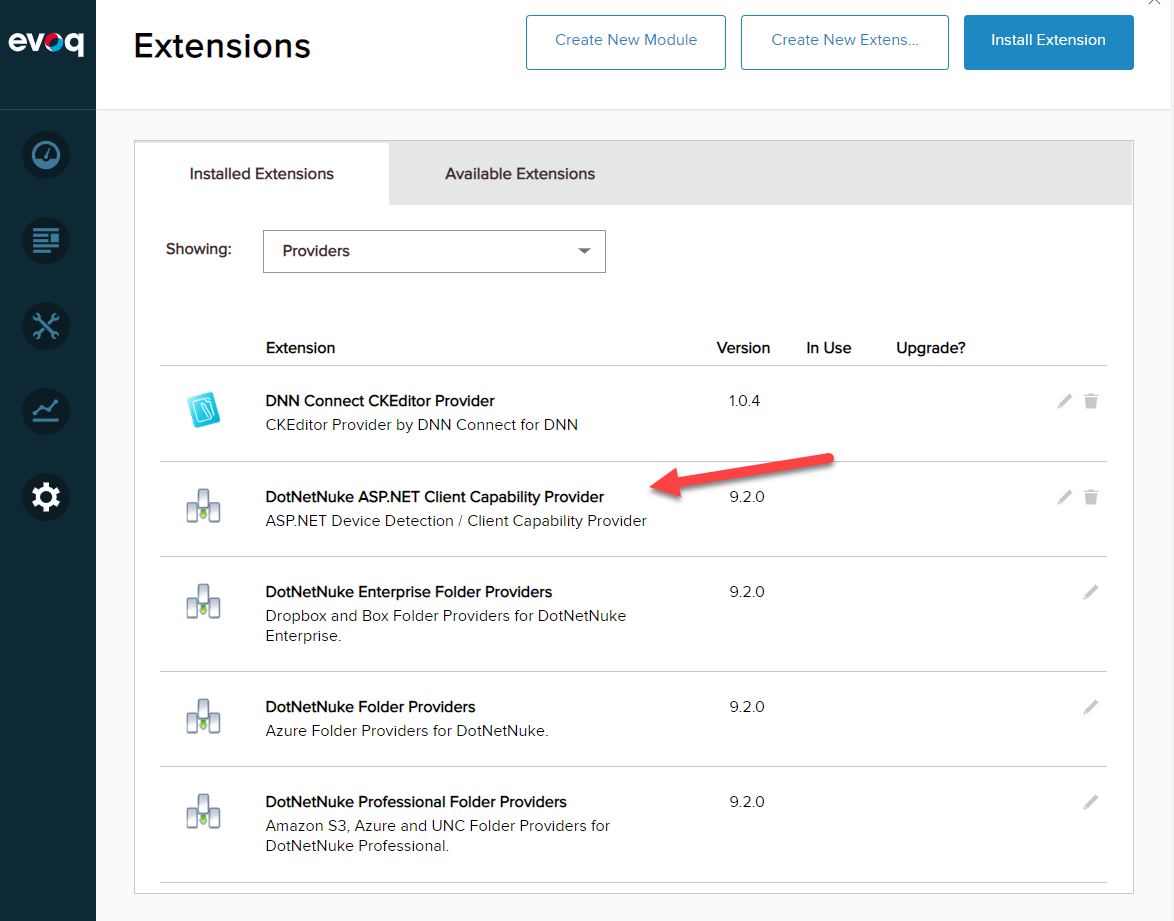
Task: Open the Analytics chart icon in sidebar
Action: pos(46,411)
